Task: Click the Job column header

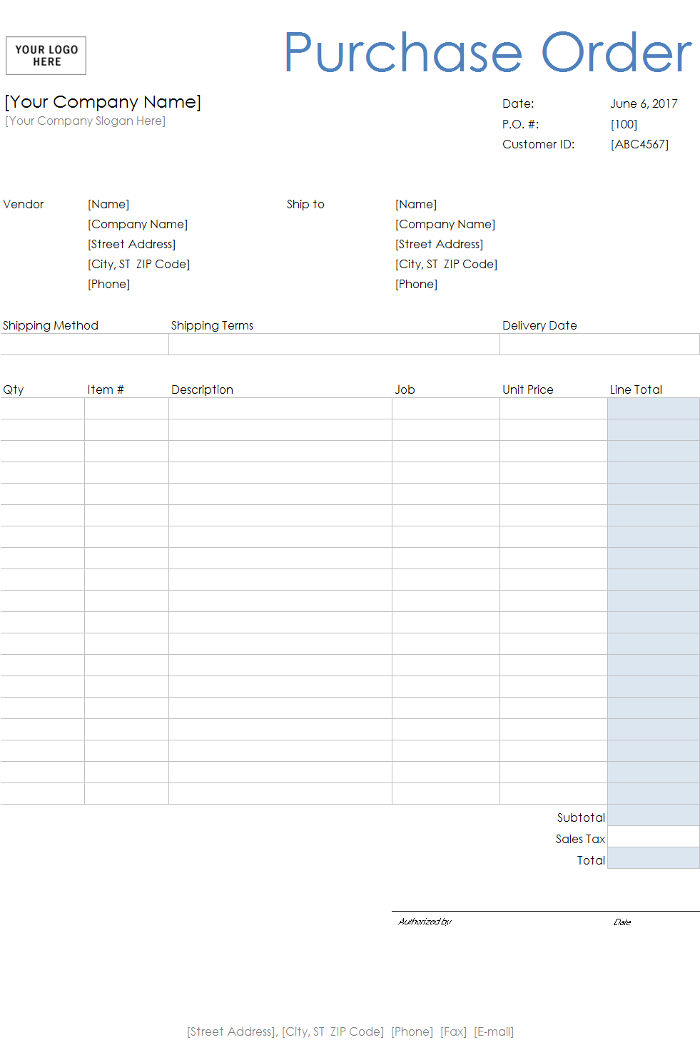Action: [405, 390]
